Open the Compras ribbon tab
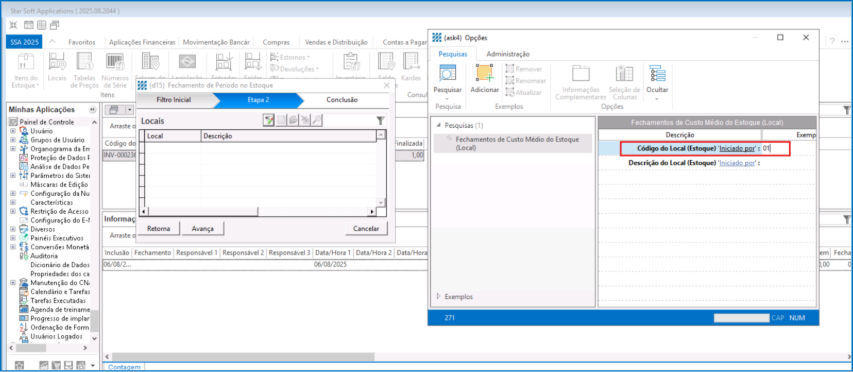Viewport: 853px width, 372px height. click(276, 42)
